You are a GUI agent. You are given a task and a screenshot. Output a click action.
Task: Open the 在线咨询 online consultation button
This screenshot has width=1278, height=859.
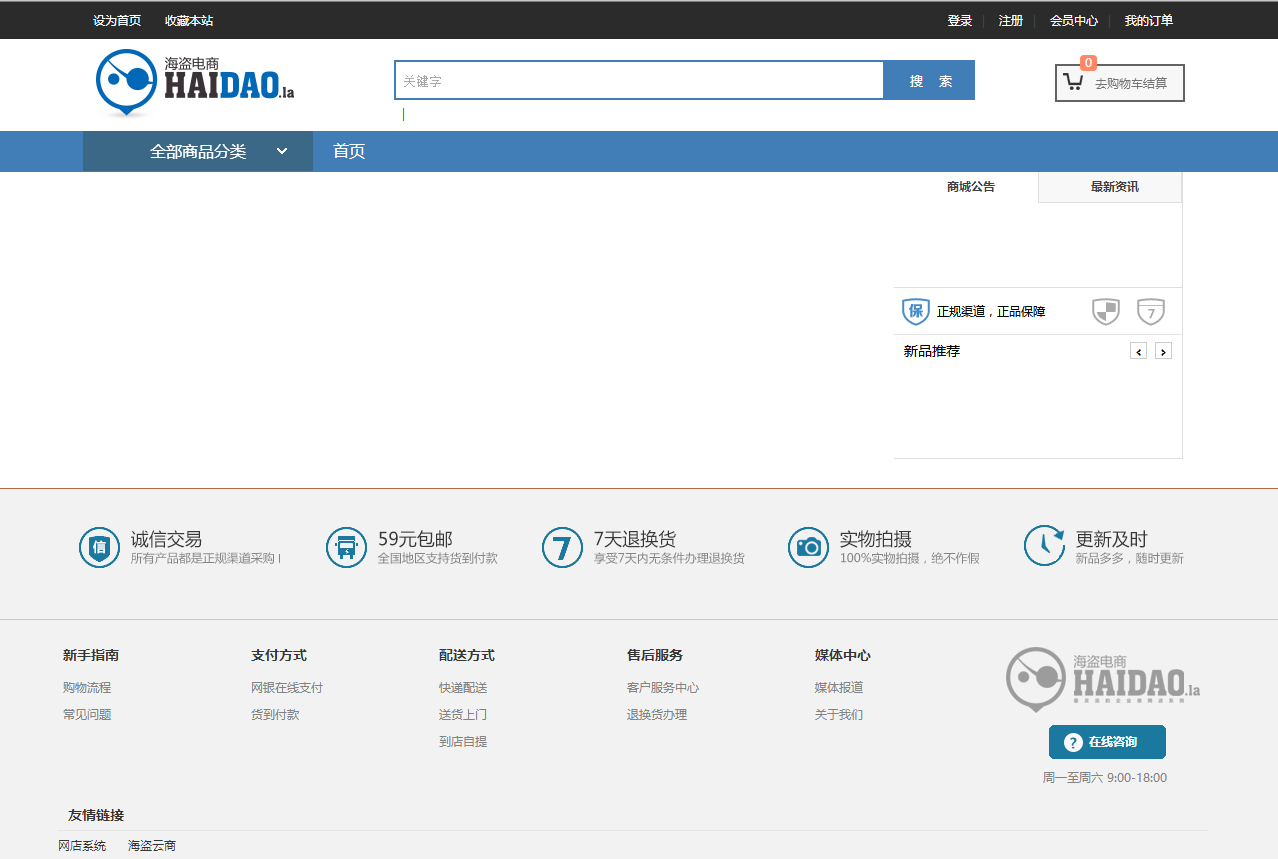[x=1107, y=742]
